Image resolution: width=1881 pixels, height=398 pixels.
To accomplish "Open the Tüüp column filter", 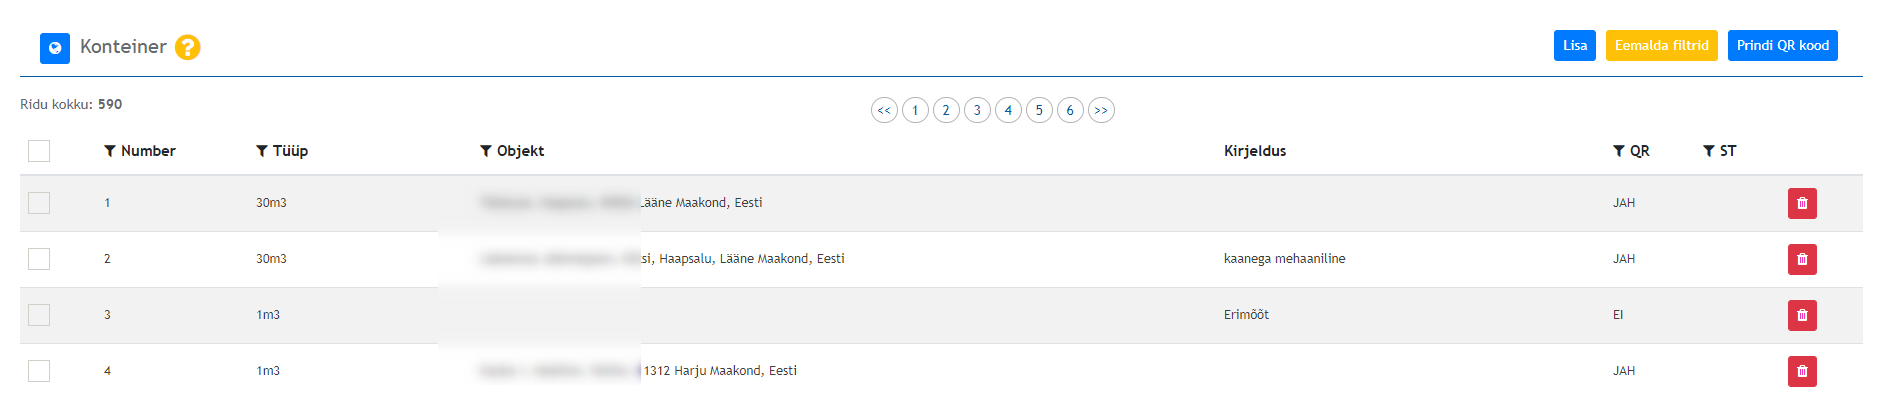I will coord(262,151).
